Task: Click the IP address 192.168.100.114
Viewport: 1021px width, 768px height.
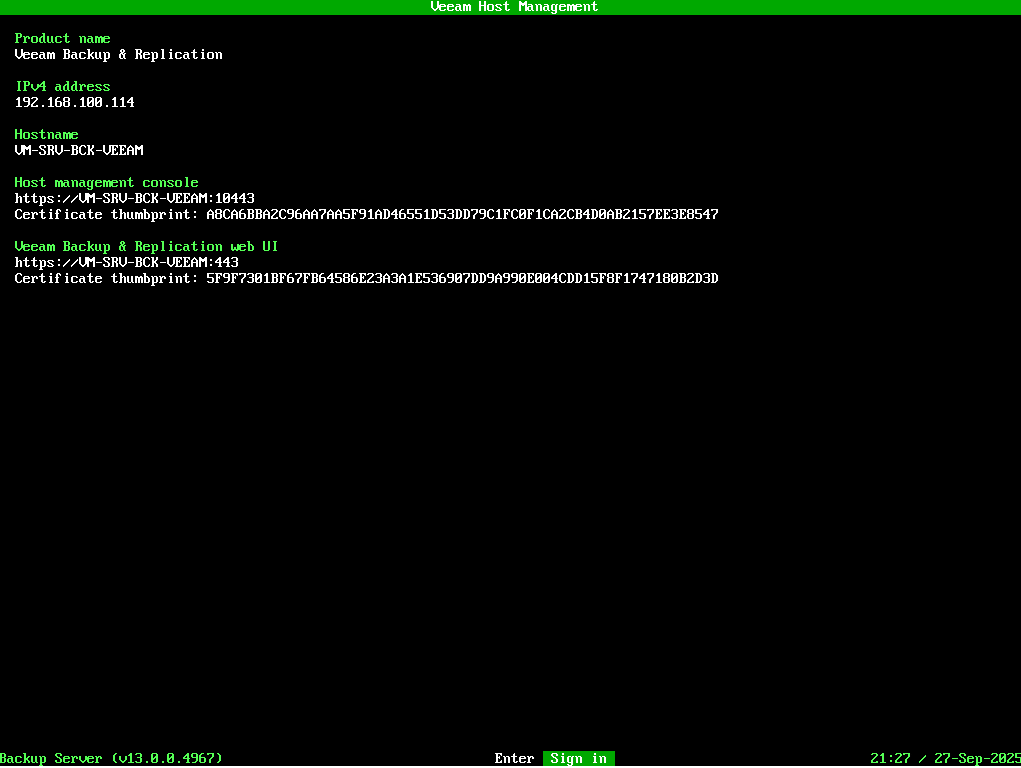Action: pos(74,103)
